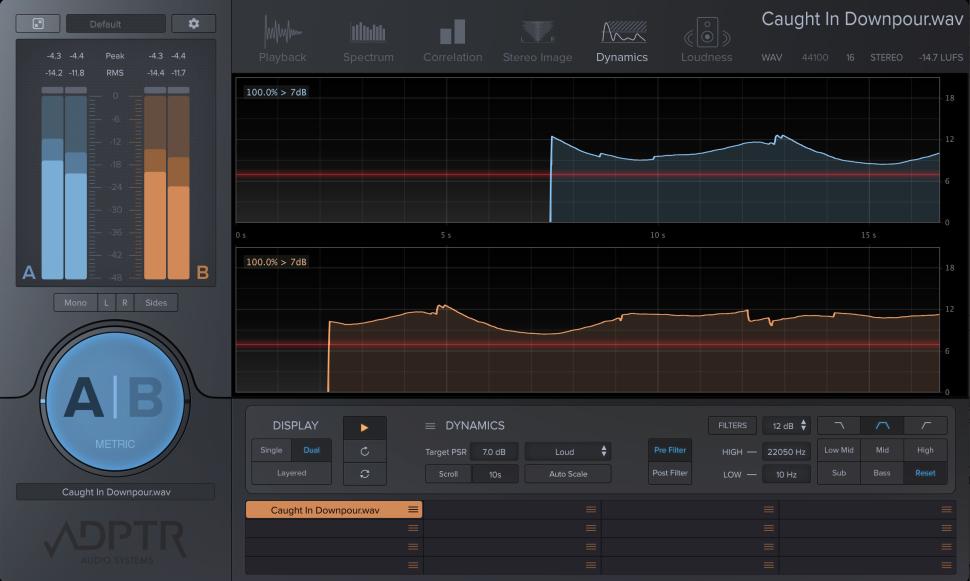Click the track name field under A|B
The image size is (970, 581).
tap(116, 493)
